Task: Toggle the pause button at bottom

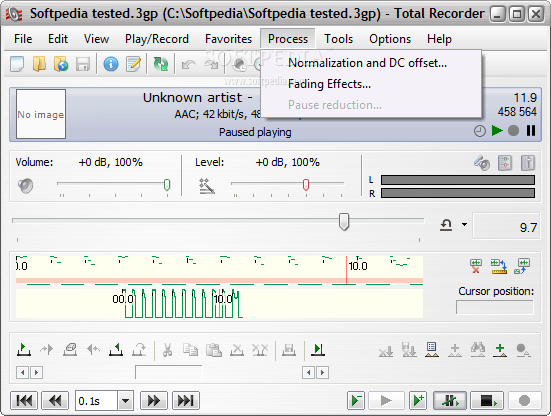Action: pos(450,401)
